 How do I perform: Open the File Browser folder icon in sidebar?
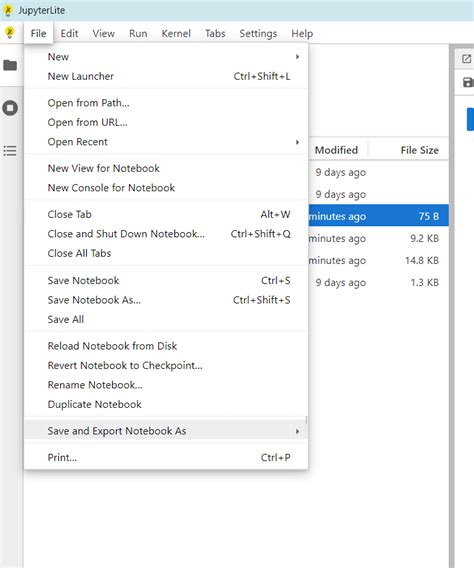click(10, 65)
